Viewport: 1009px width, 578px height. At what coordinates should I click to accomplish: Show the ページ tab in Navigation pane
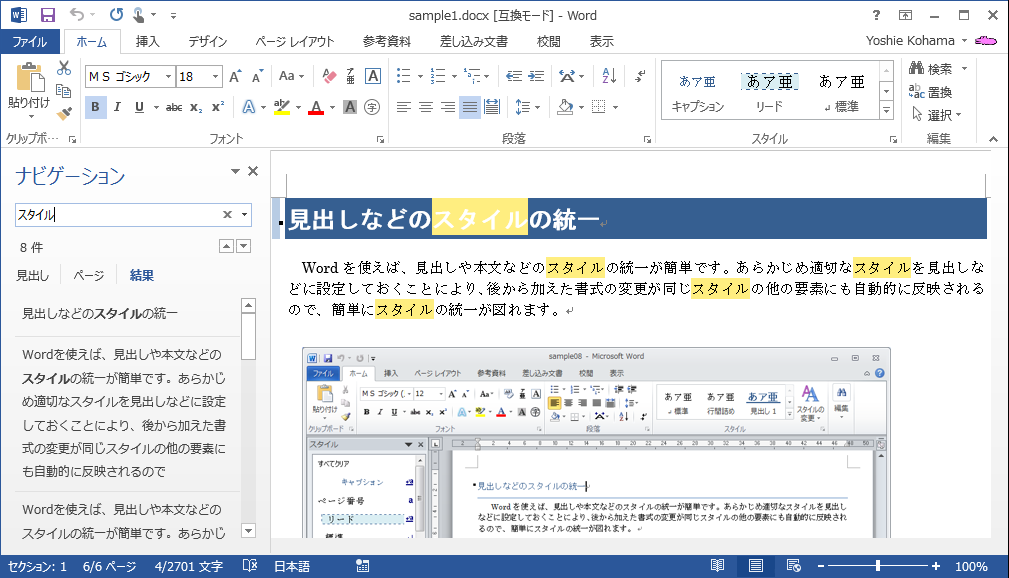click(88, 275)
